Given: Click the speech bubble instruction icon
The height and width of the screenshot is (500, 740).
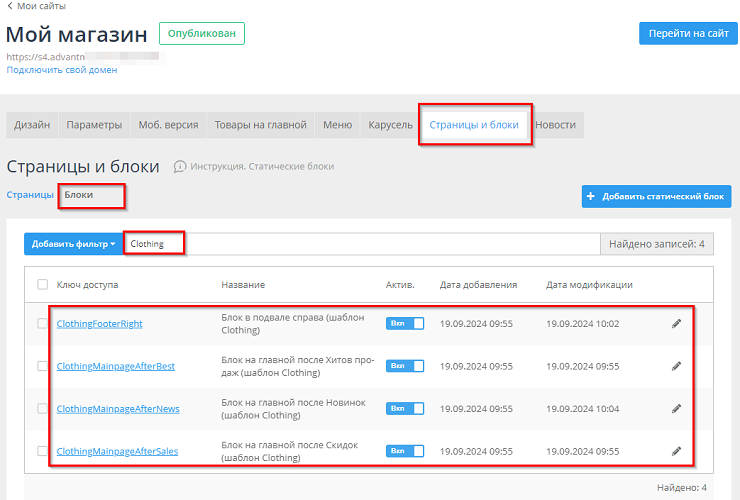Looking at the screenshot, I should click(180, 166).
